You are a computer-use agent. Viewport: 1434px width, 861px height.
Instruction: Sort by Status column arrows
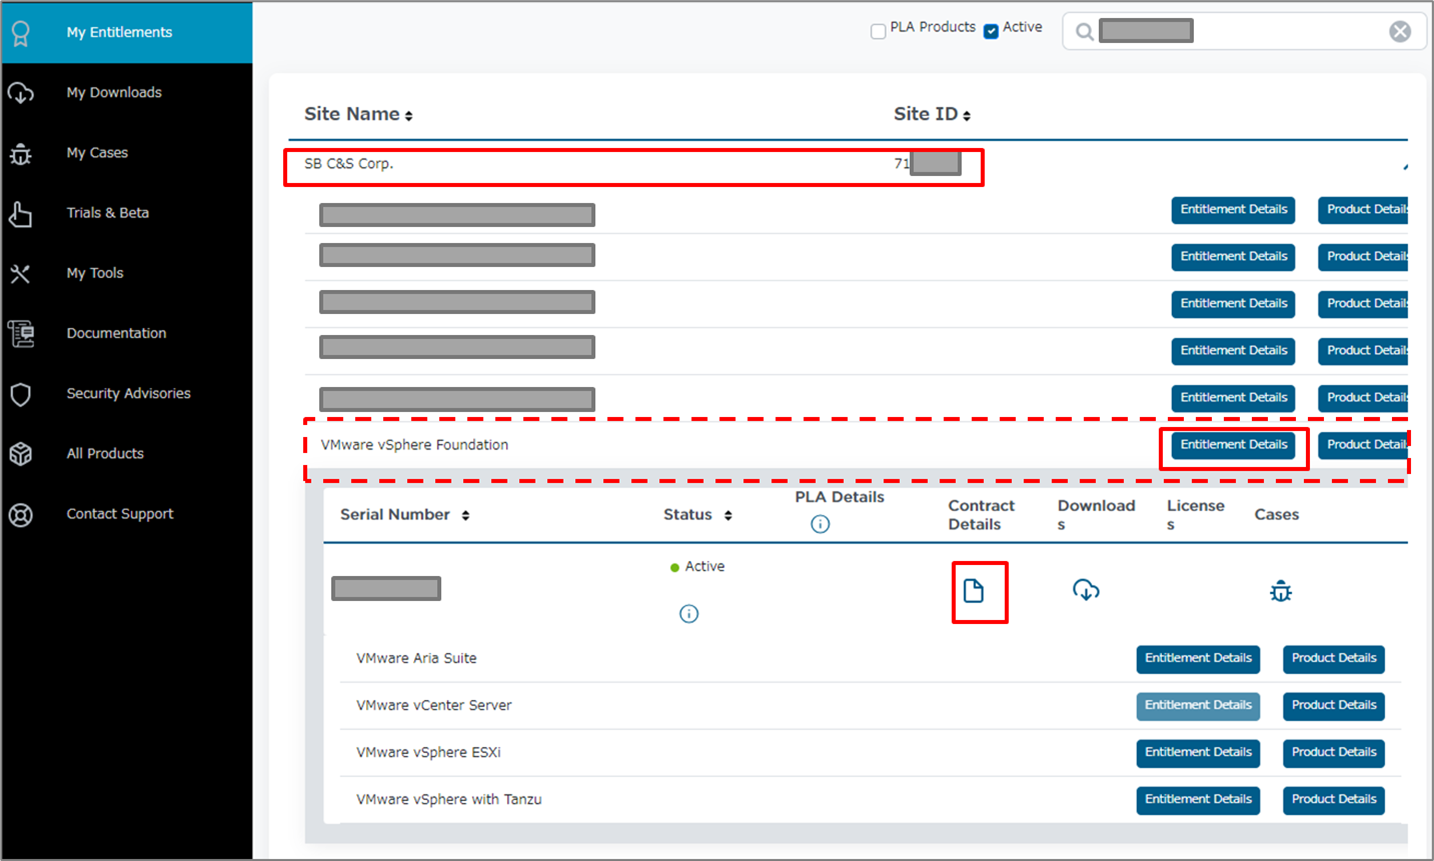click(728, 516)
